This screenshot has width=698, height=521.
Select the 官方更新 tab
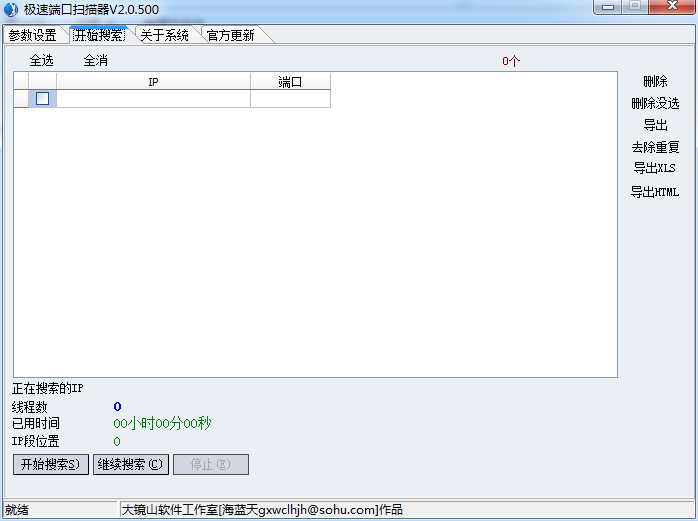[231, 35]
